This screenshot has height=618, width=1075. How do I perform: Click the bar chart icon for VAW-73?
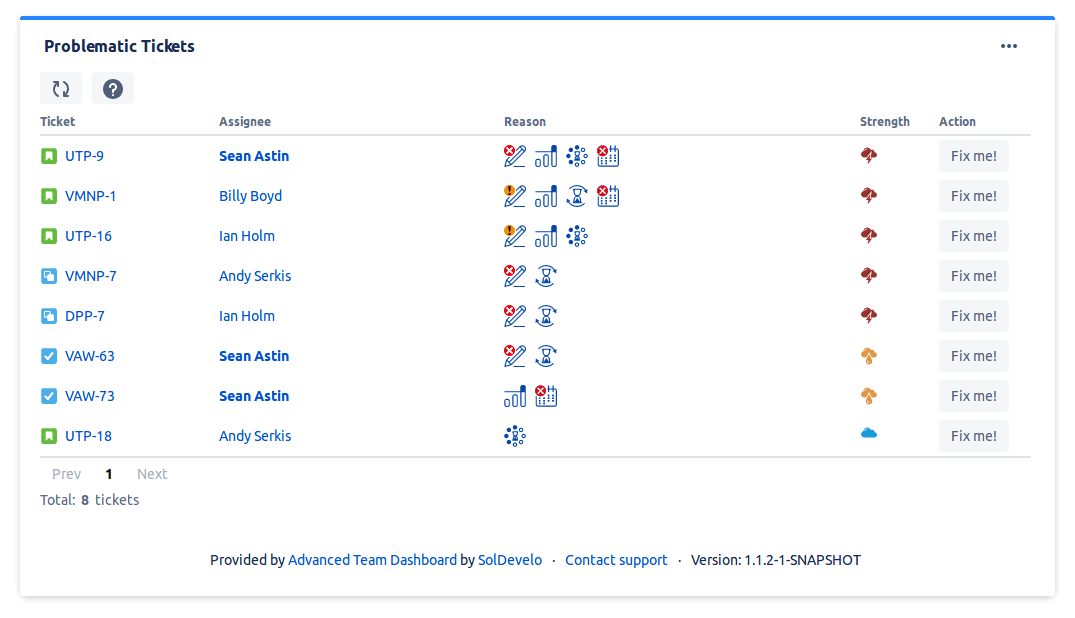(x=515, y=396)
